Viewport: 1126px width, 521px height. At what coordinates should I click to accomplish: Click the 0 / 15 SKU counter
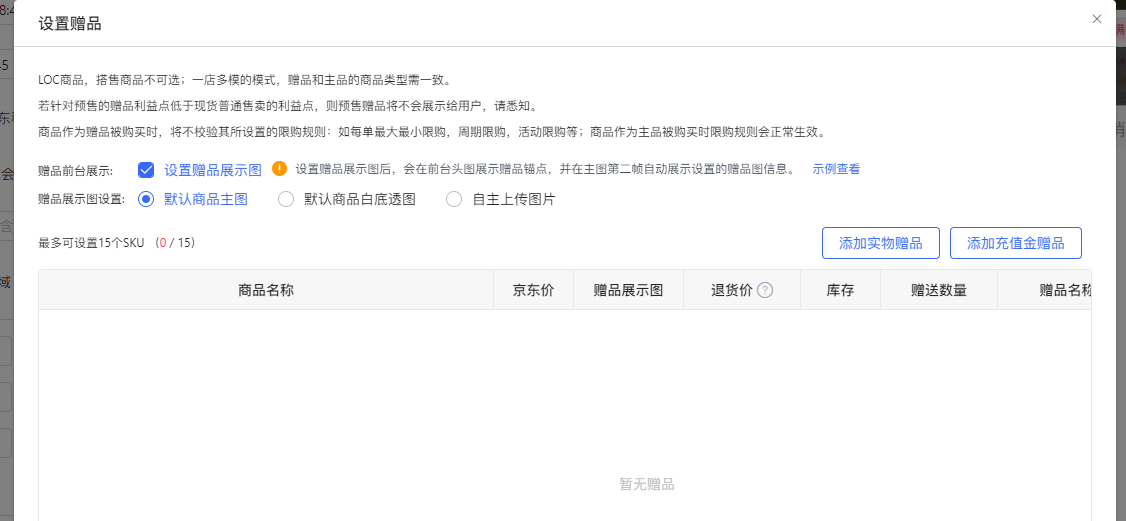tap(175, 243)
